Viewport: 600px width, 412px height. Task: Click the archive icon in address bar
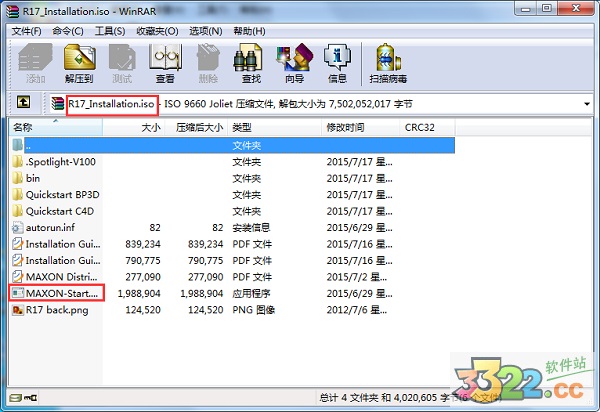[x=58, y=103]
